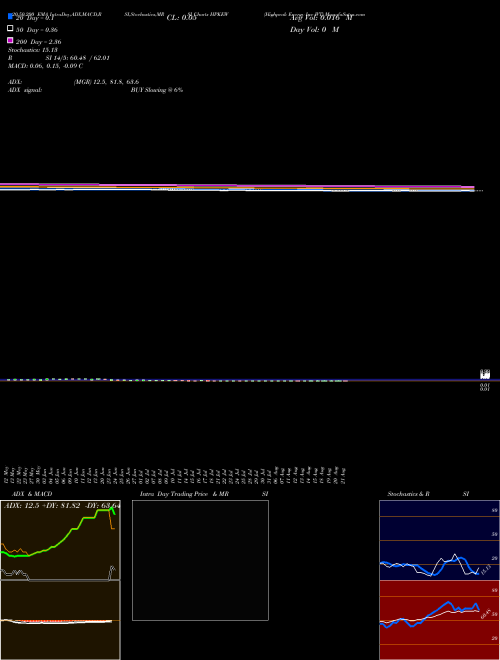The width and height of the screenshot is (500, 660).
Task: Click the blue 20 Day legend swatch
Action: 10,16
